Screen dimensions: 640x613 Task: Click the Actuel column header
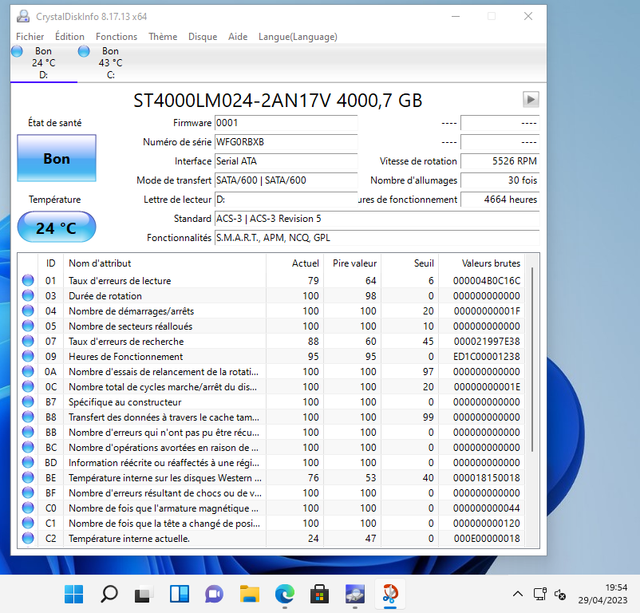[295, 263]
